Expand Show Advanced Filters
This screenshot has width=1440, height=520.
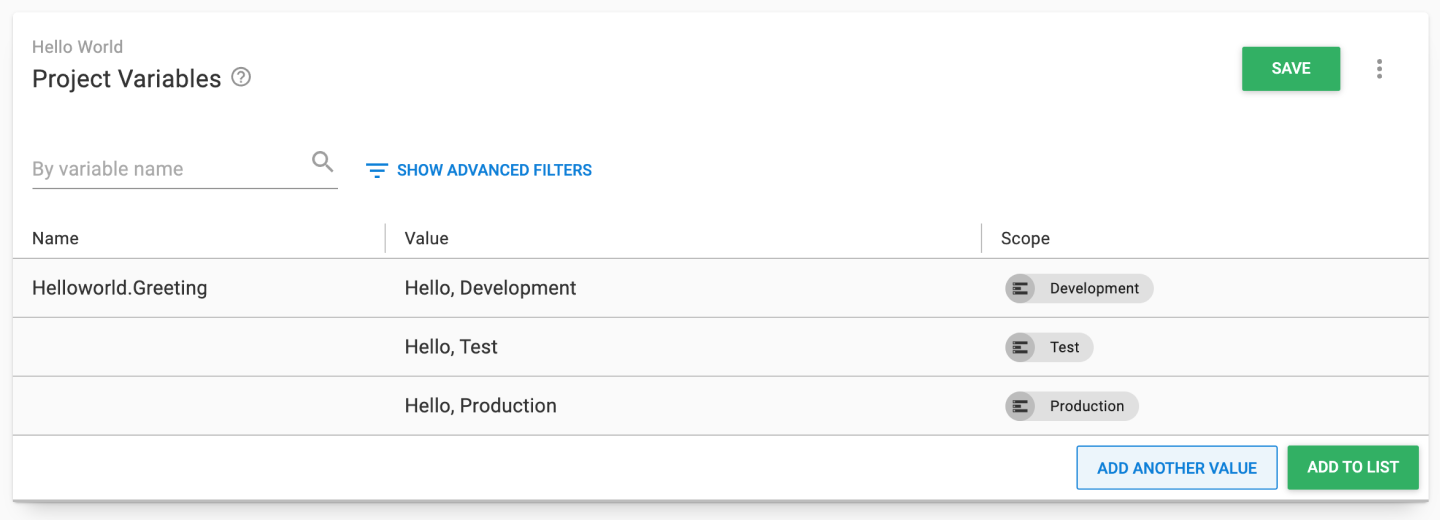tap(494, 171)
